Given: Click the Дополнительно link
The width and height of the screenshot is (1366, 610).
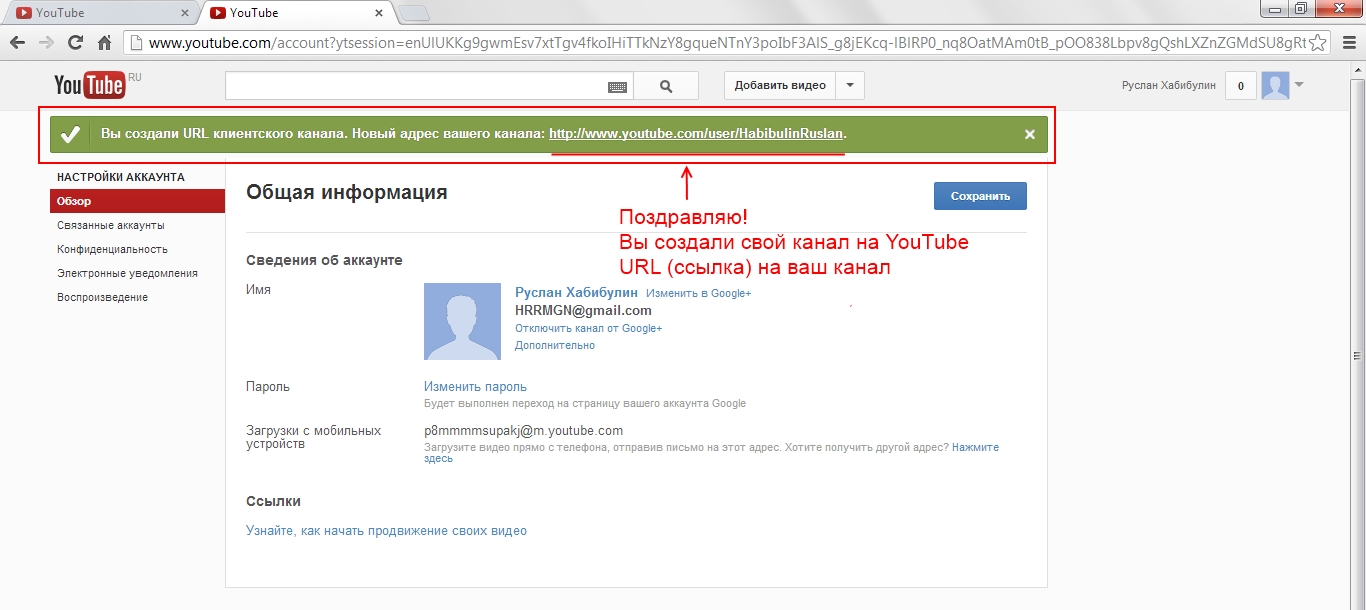Looking at the screenshot, I should pos(555,345).
